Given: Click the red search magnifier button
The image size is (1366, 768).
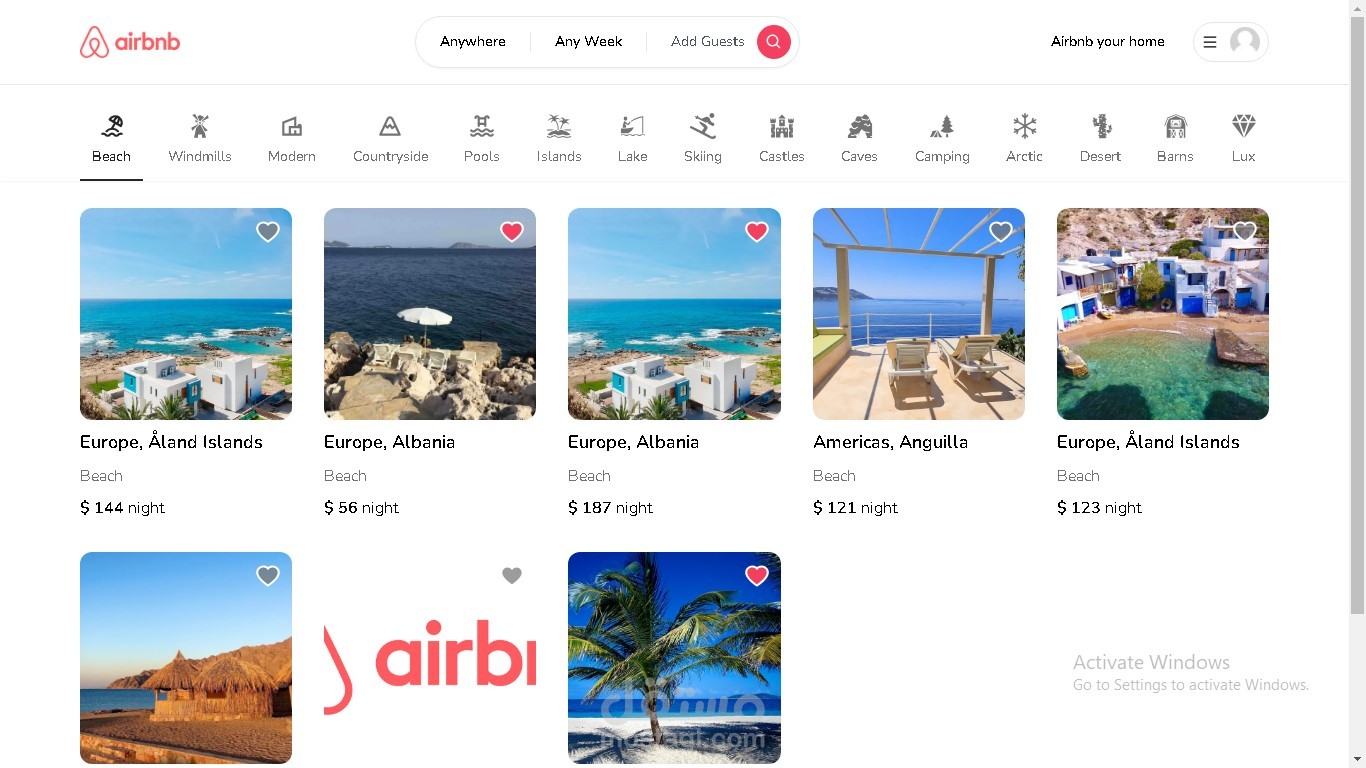Looking at the screenshot, I should click(773, 42).
